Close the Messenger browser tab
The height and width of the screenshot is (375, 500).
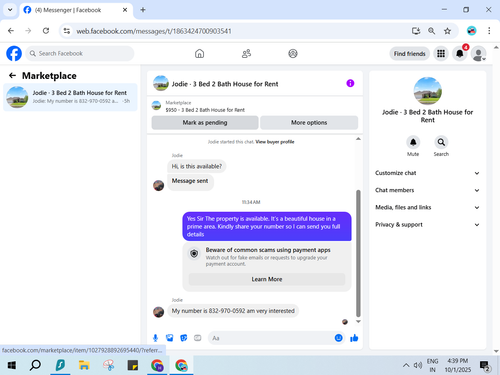[125, 10]
